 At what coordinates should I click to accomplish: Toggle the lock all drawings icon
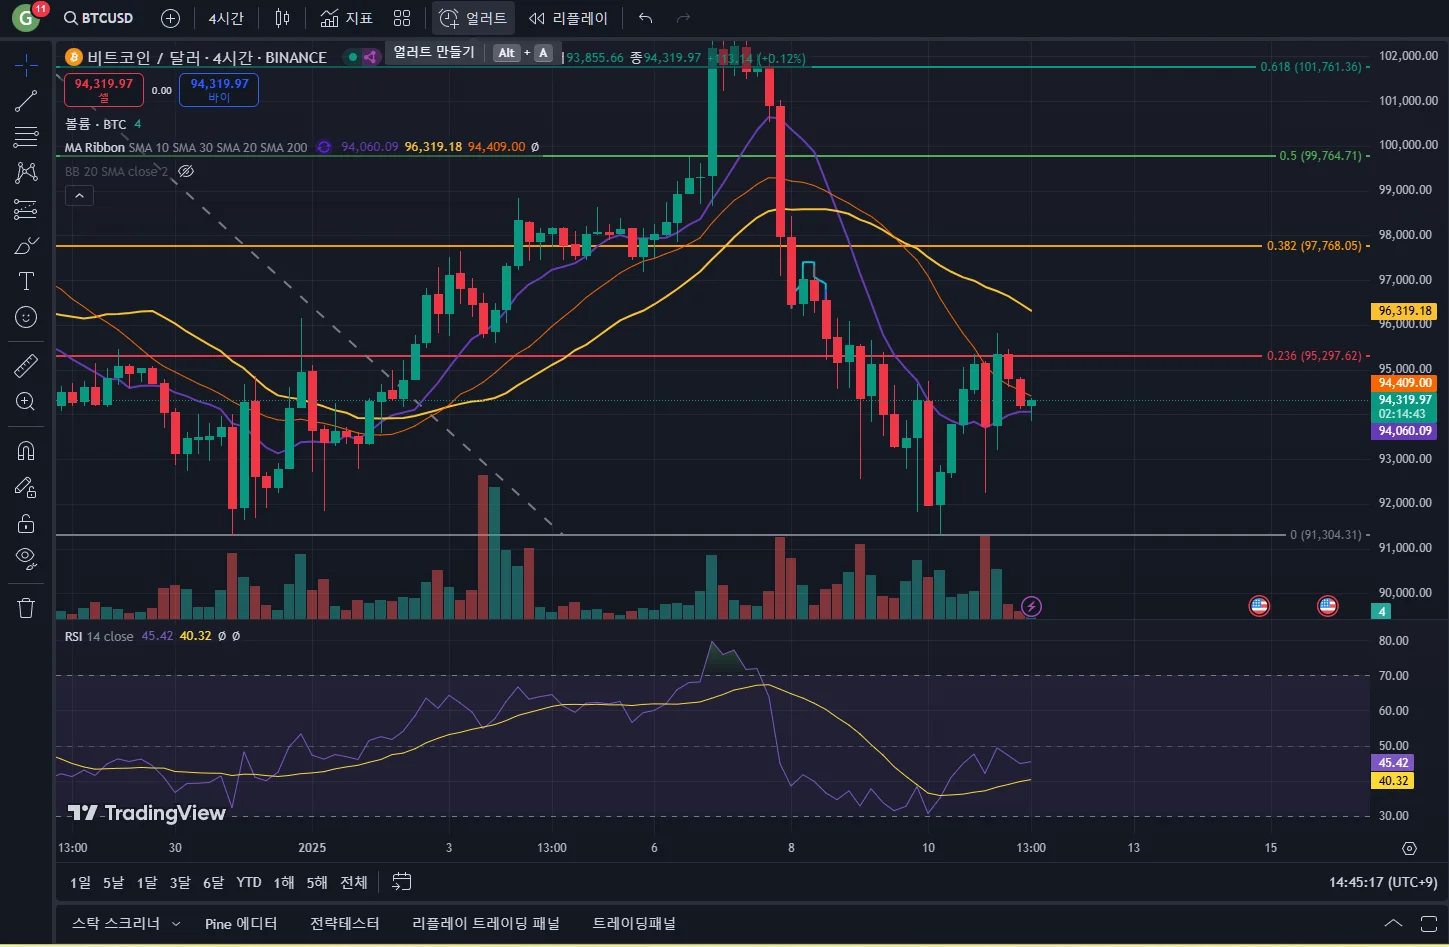26,523
